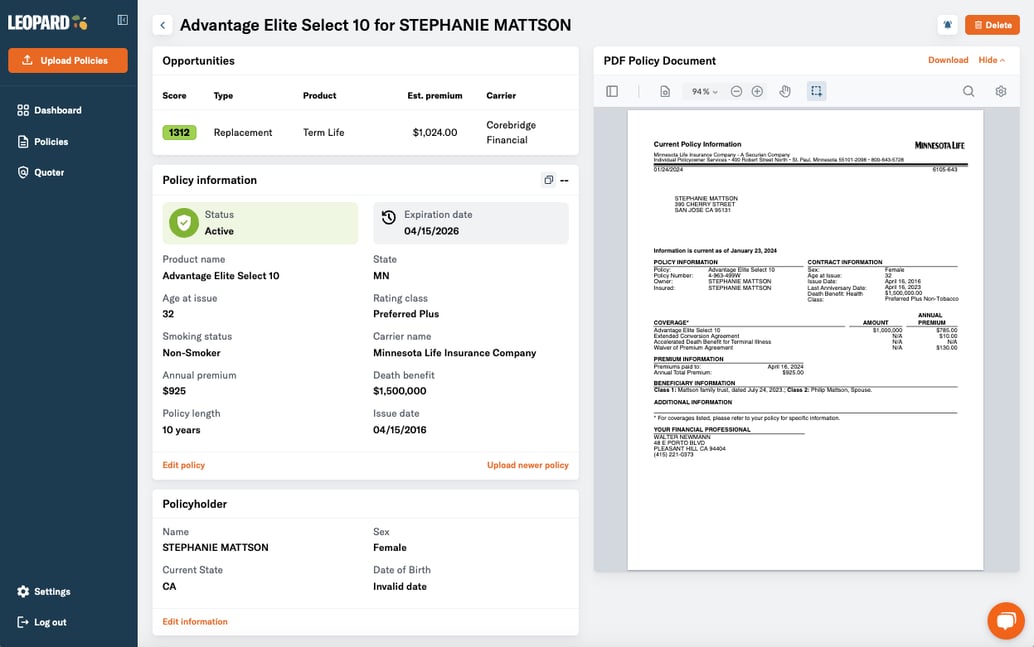Image resolution: width=1034 pixels, height=647 pixels.
Task: Open Dashboard from the sidebar
Action: click(57, 110)
